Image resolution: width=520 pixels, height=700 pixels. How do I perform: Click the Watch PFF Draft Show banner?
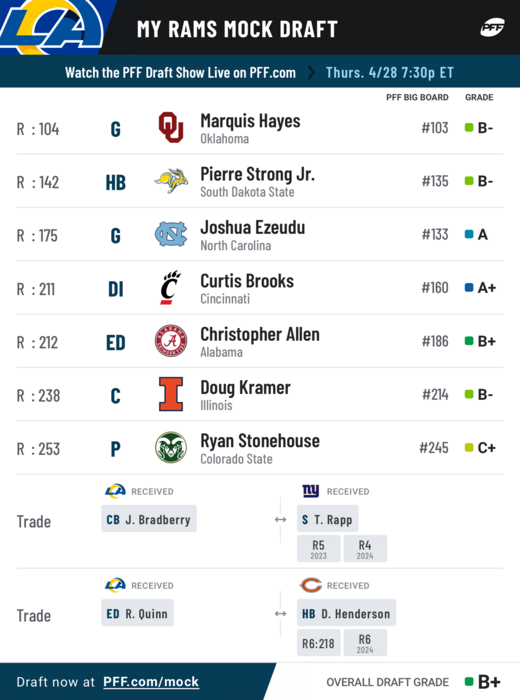tap(260, 71)
